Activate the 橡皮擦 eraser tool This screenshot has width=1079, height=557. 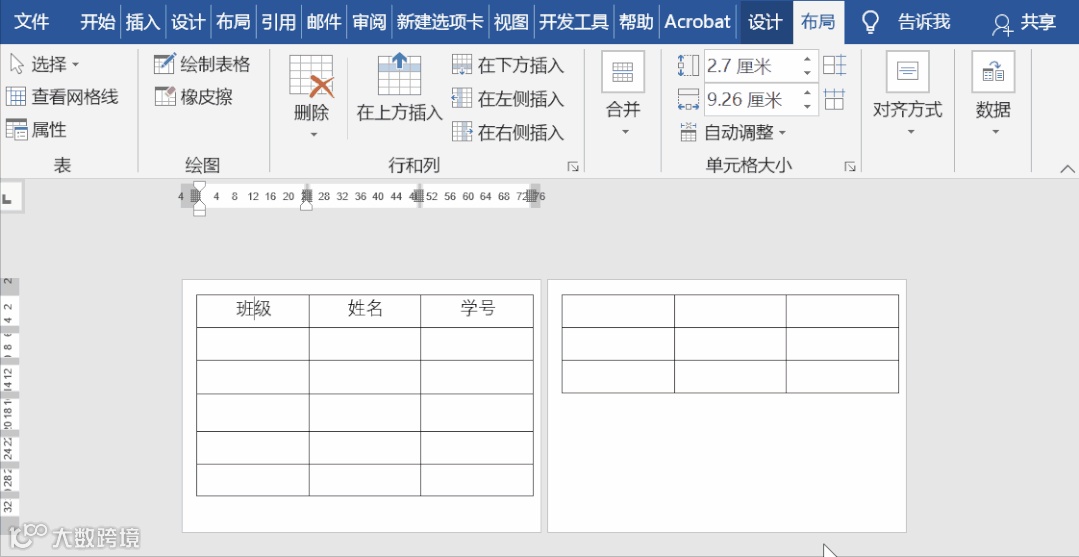point(193,97)
